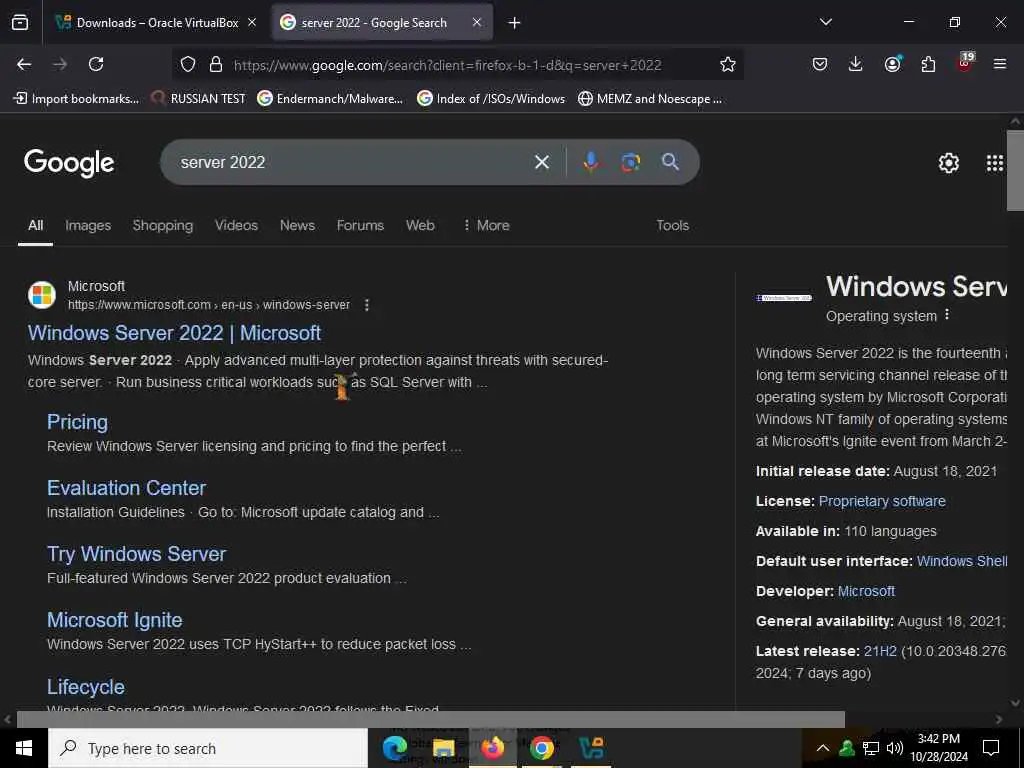This screenshot has width=1024, height=768.
Task: Open Import bookmarks bookmark
Action: [76, 99]
